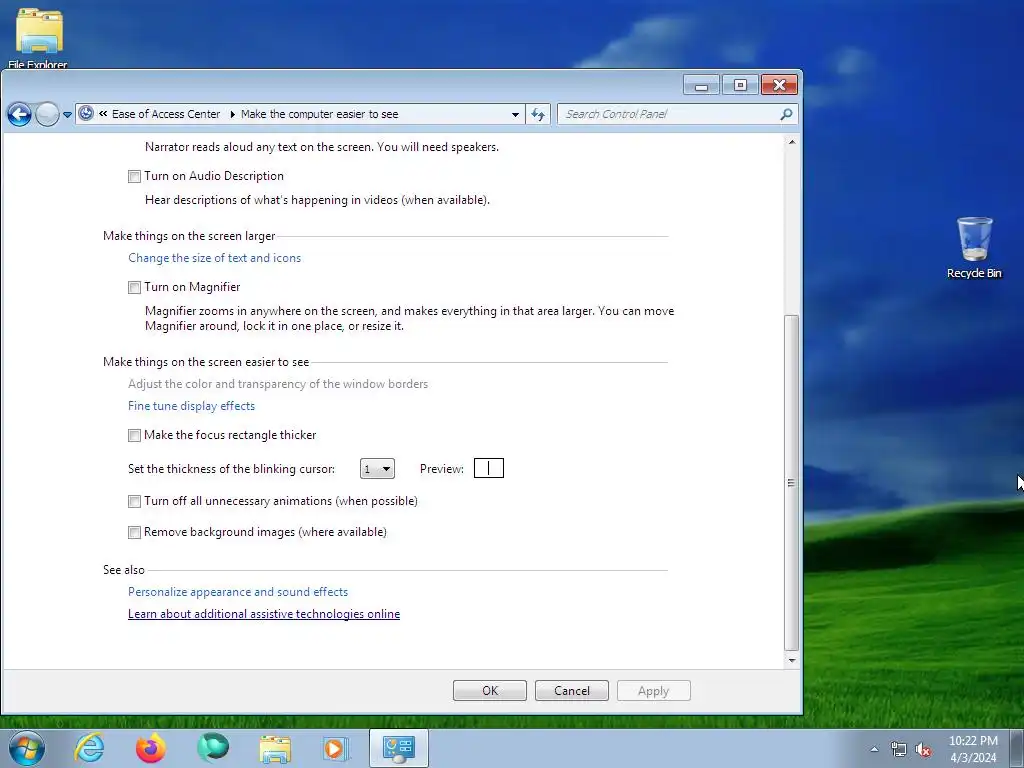The width and height of the screenshot is (1024, 768).
Task: Expand breadcrumb arrow after Ease of Access Center
Action: click(x=232, y=114)
